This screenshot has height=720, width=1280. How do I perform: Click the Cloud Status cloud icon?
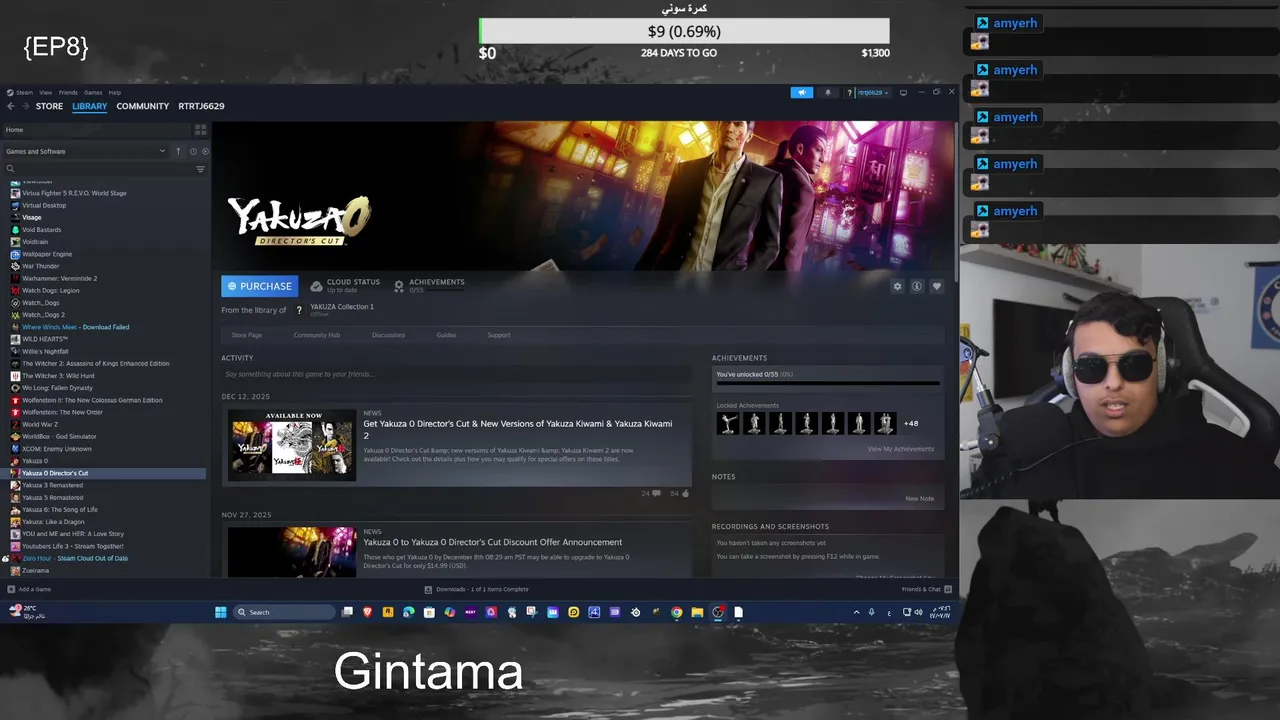pos(316,286)
